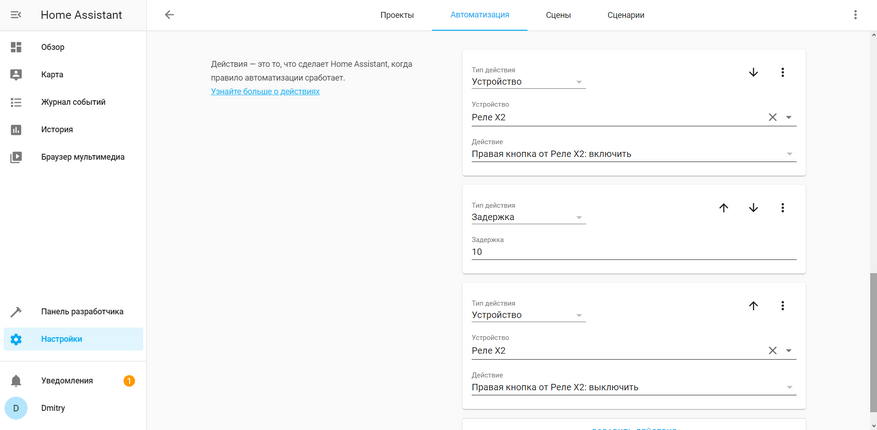Click the Home Assistant title
Viewport: 877px width, 430px height.
(81, 15)
